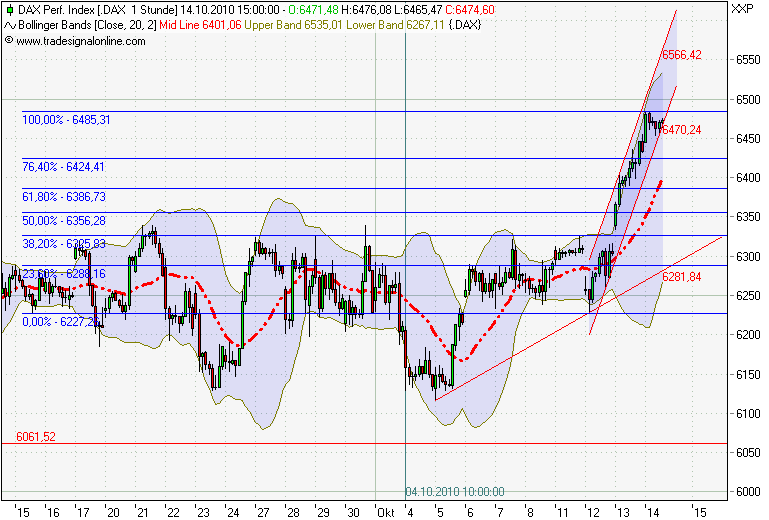Select the 23,60% Fibonacci label

[x=64, y=274]
